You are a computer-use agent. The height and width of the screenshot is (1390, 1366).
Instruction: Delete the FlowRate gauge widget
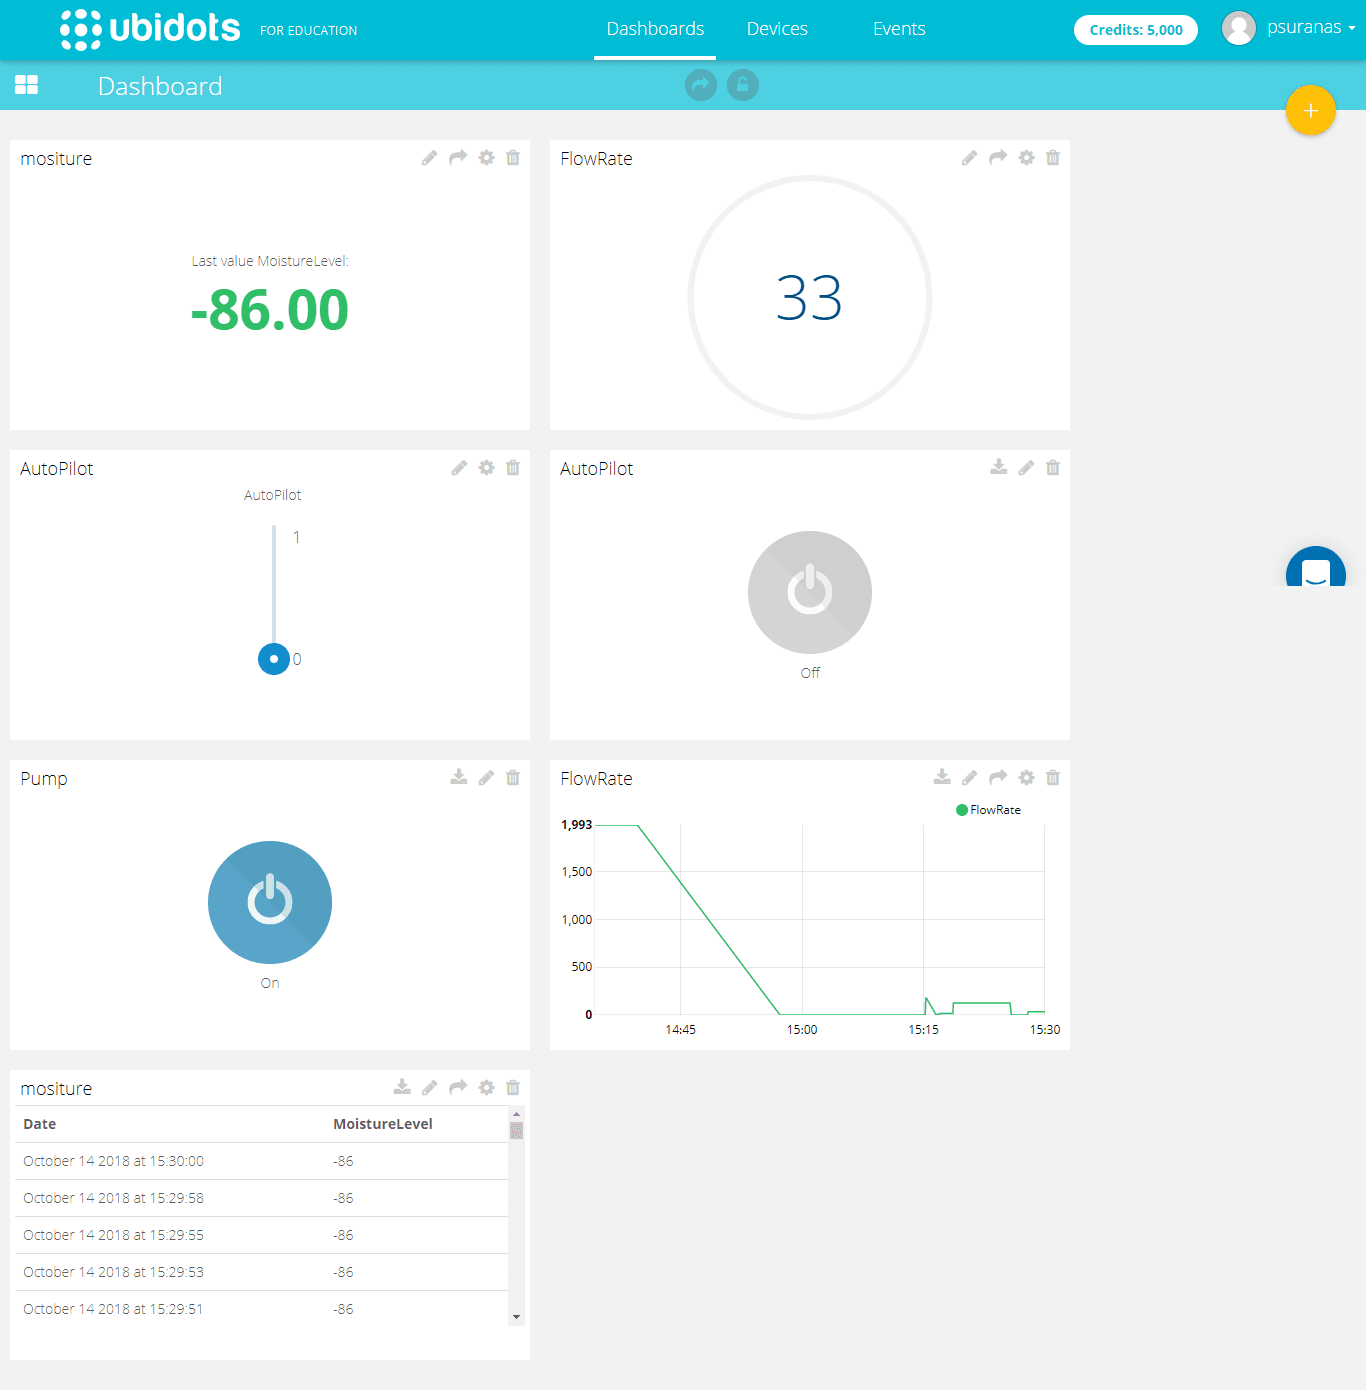1053,158
